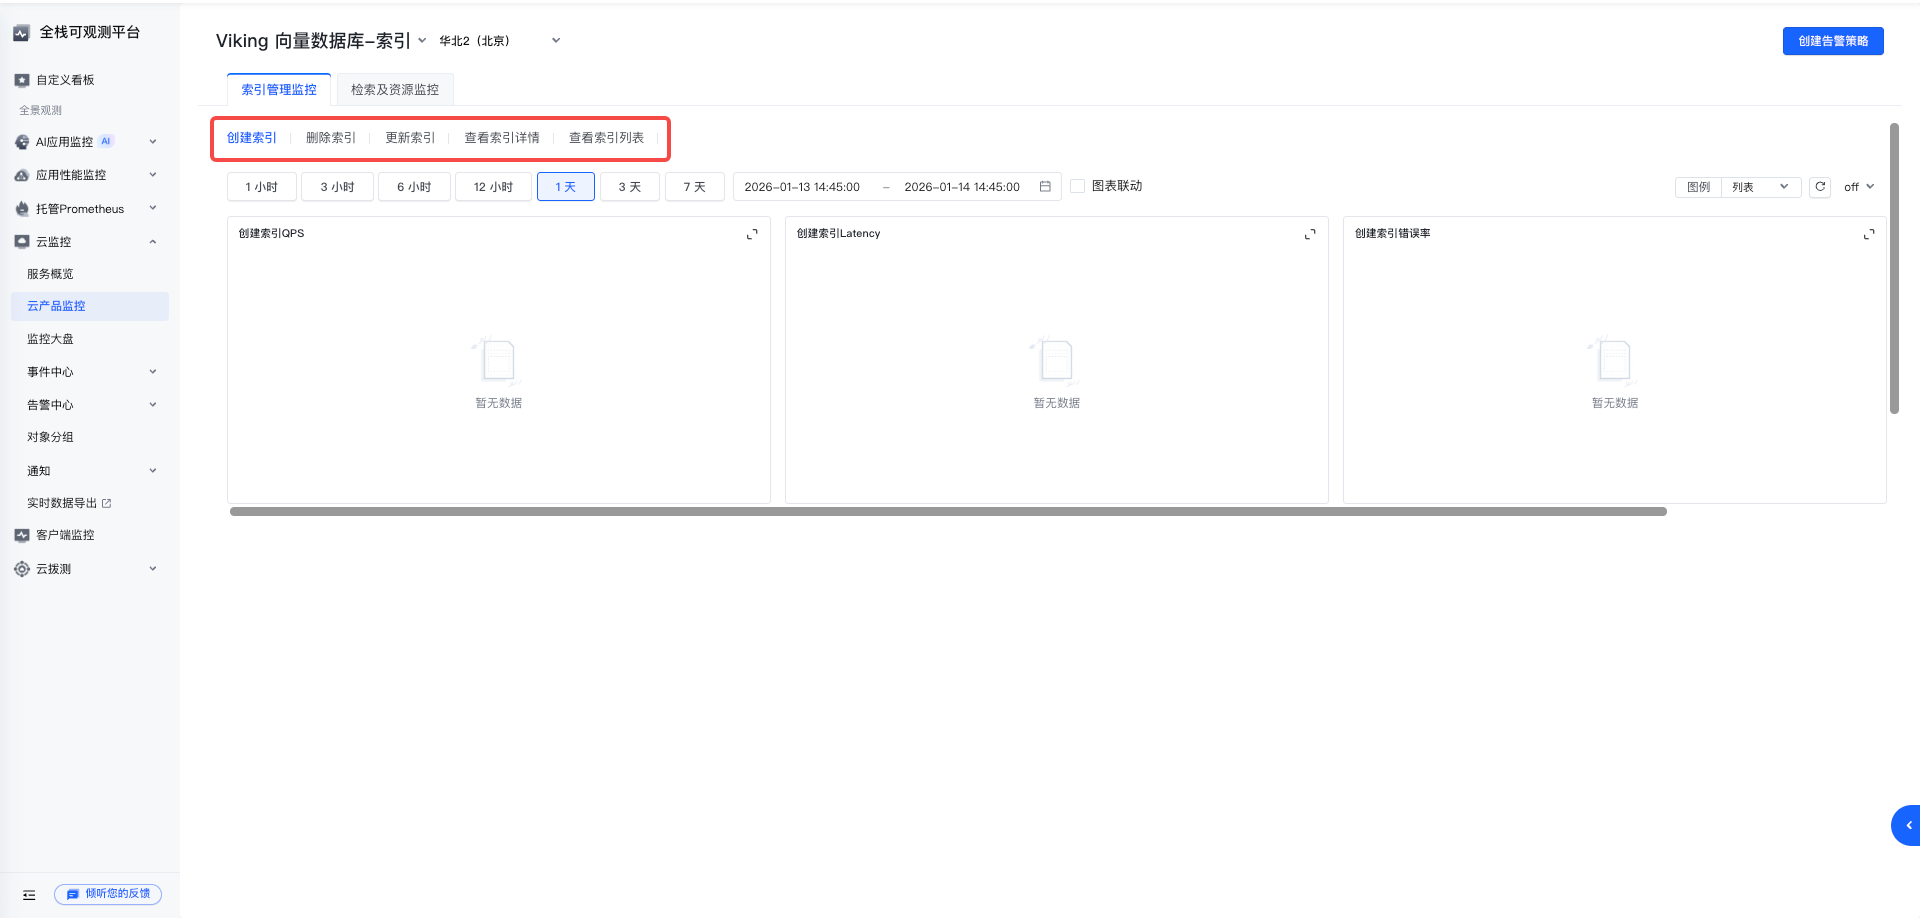Open 自定义看板 via its star icon
The width and height of the screenshot is (1920, 918).
coord(22,80)
